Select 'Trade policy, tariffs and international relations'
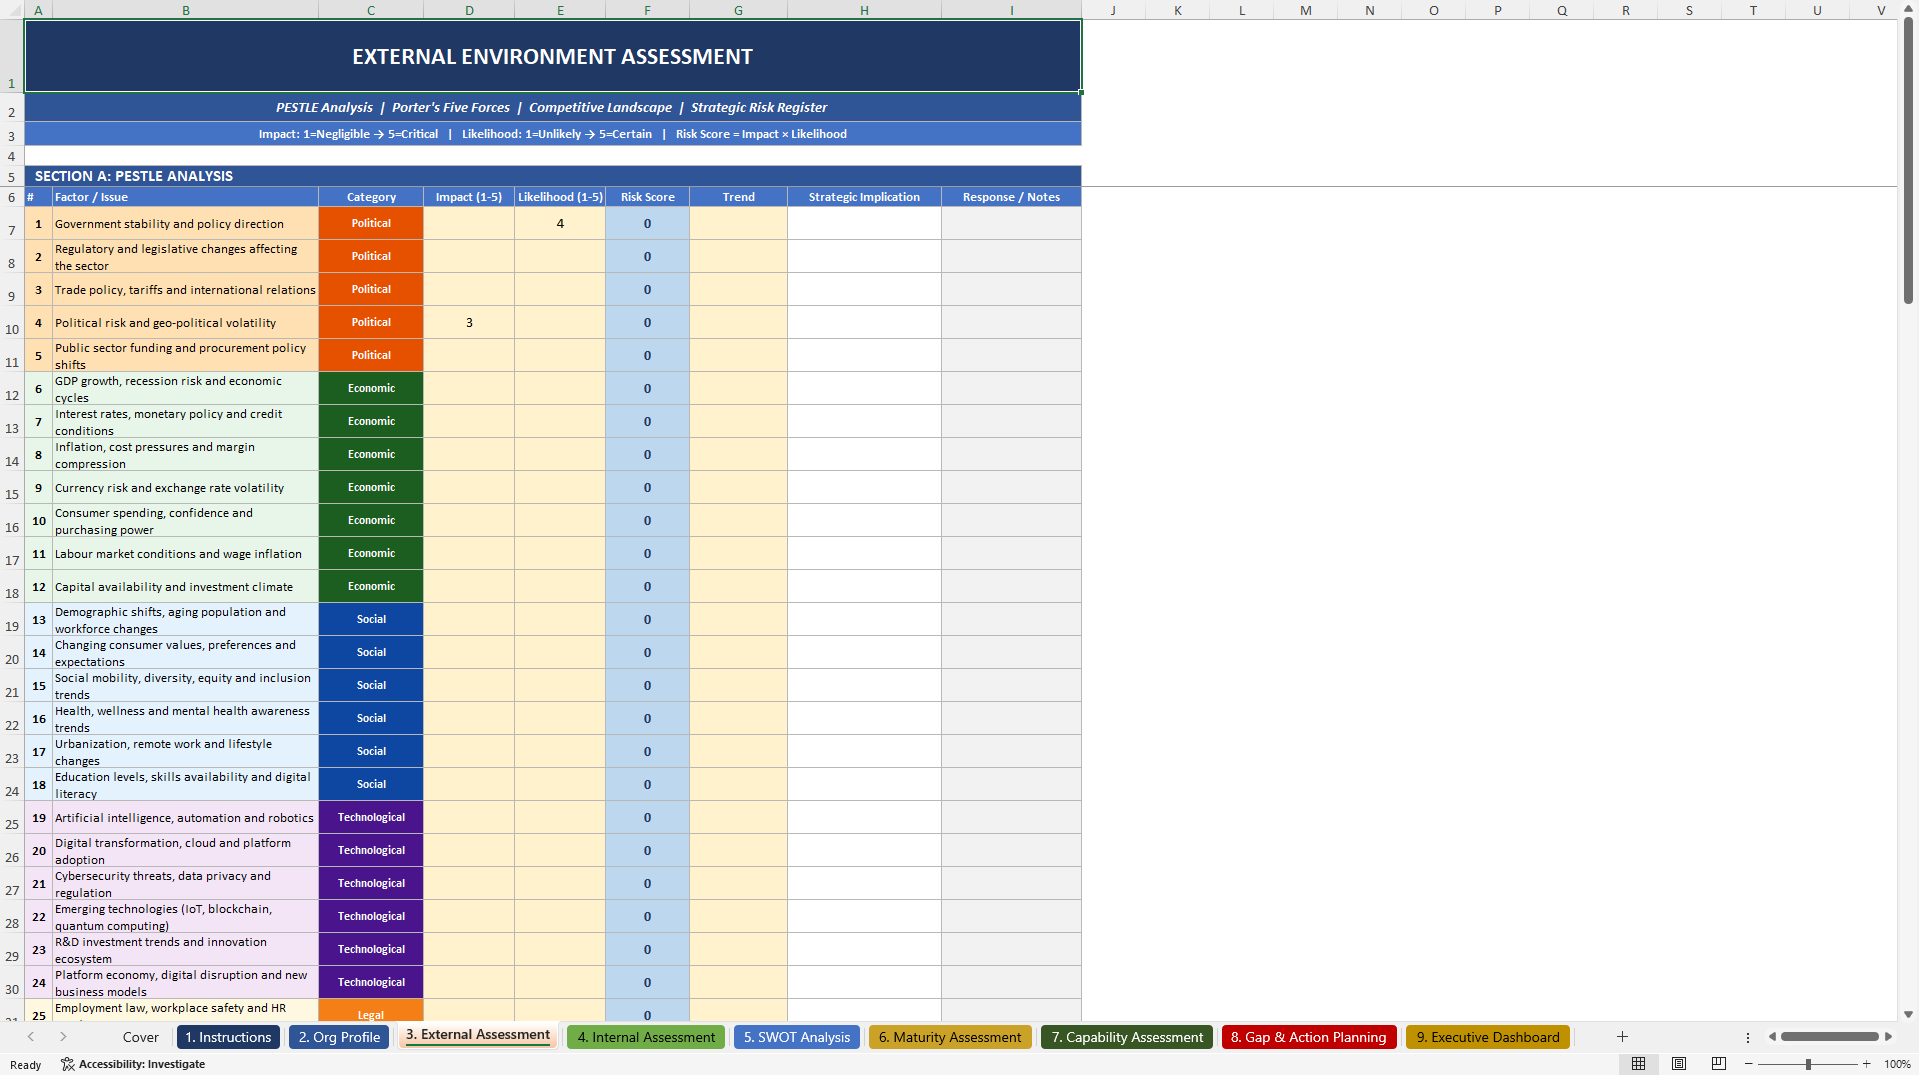Viewport: 1919px width, 1075px height. point(185,289)
